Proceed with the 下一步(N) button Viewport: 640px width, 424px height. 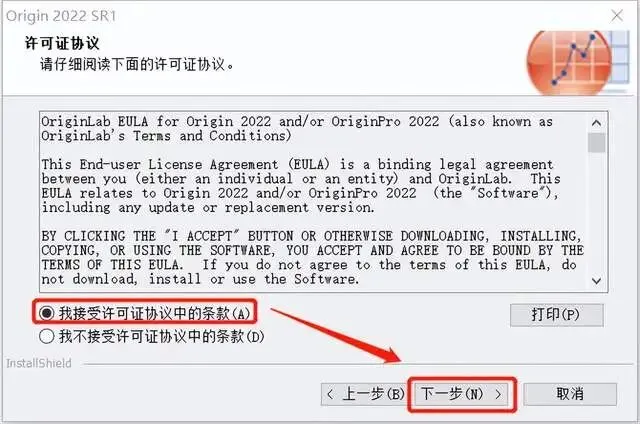462,394
